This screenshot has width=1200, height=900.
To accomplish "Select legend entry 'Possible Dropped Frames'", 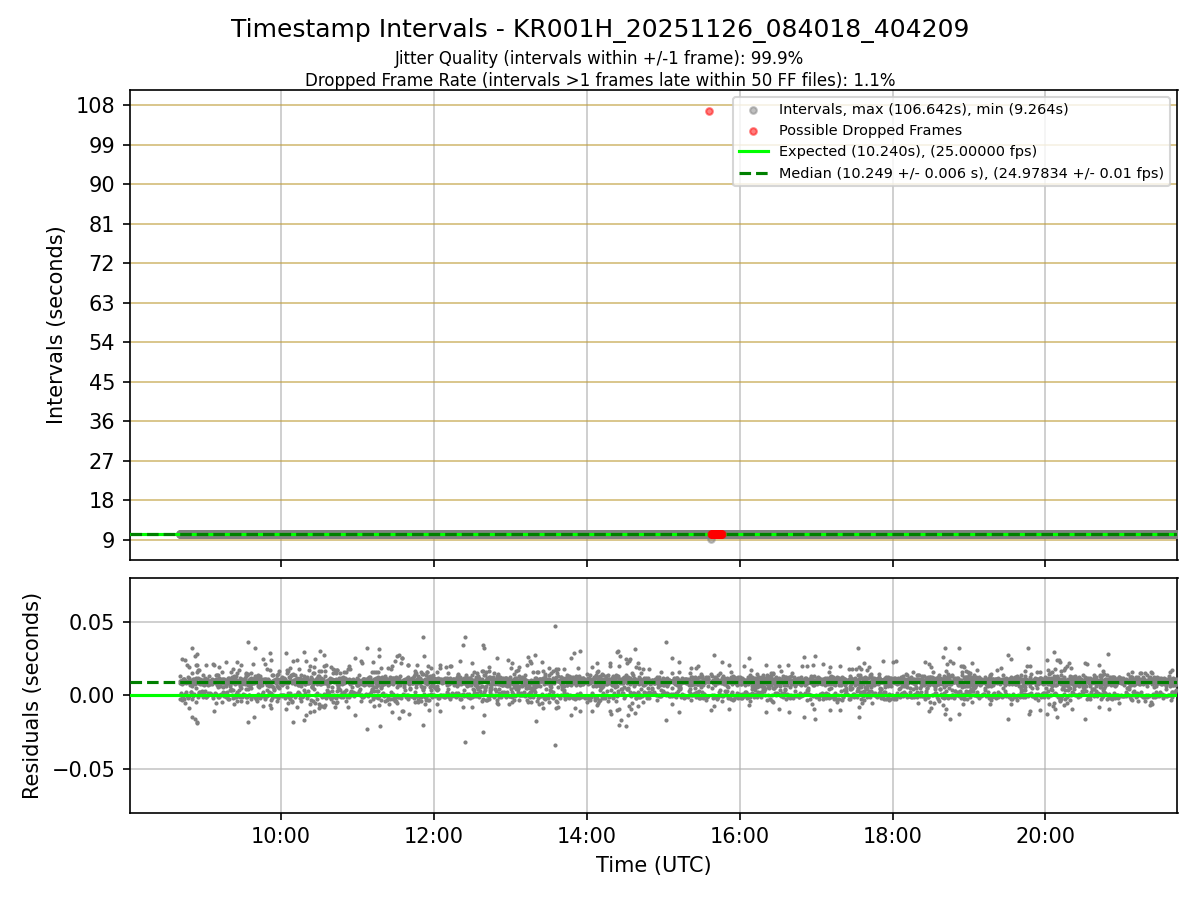I will pos(870,130).
